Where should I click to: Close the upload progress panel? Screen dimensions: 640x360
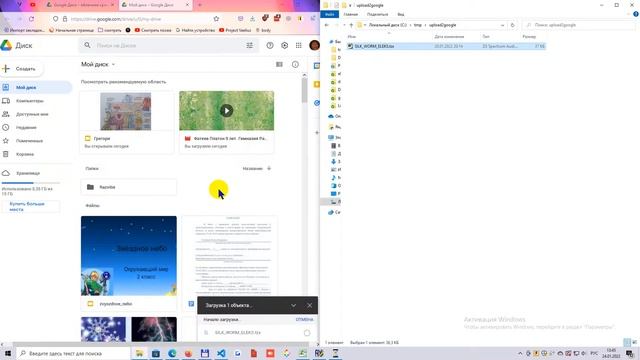[x=309, y=305]
